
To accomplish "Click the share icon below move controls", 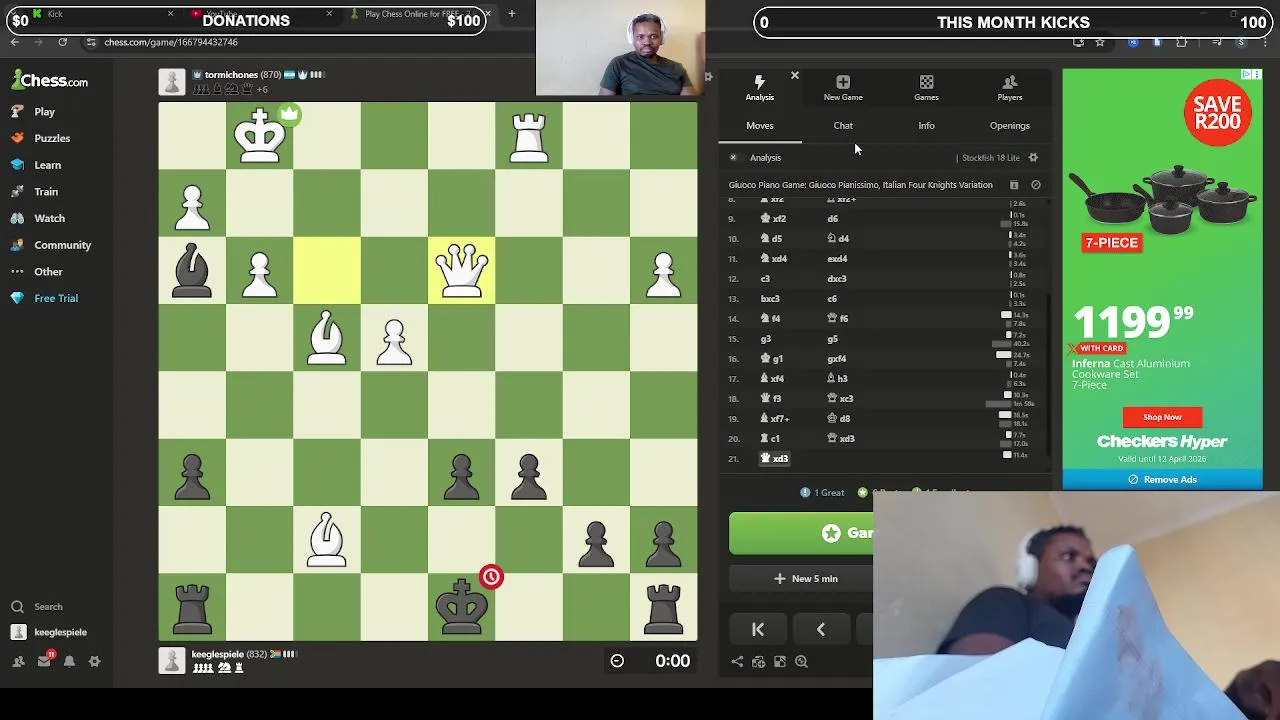I will [737, 662].
